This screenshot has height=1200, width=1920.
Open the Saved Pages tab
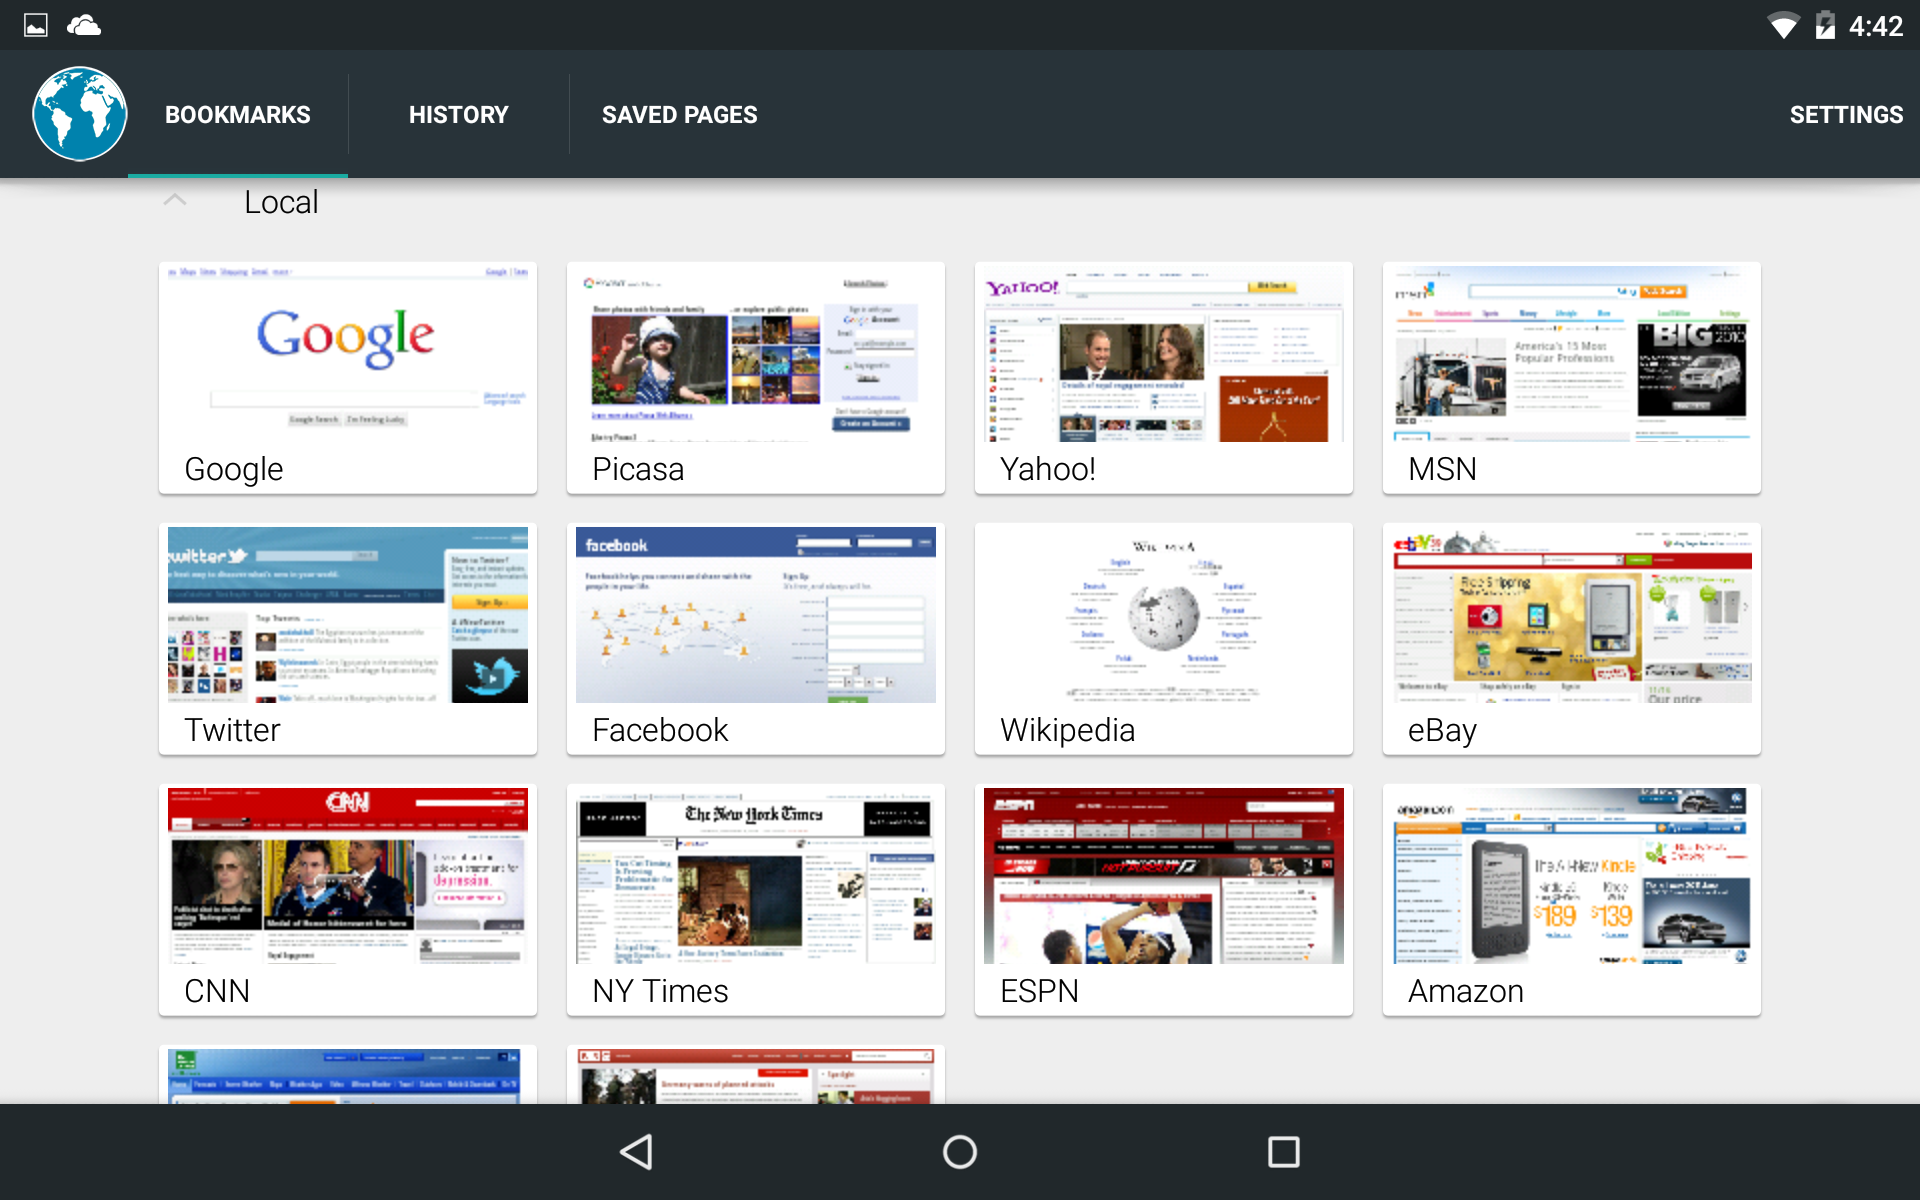point(680,115)
